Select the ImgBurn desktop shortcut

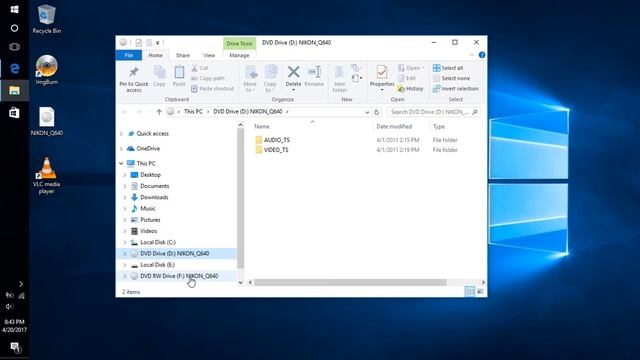click(x=47, y=70)
